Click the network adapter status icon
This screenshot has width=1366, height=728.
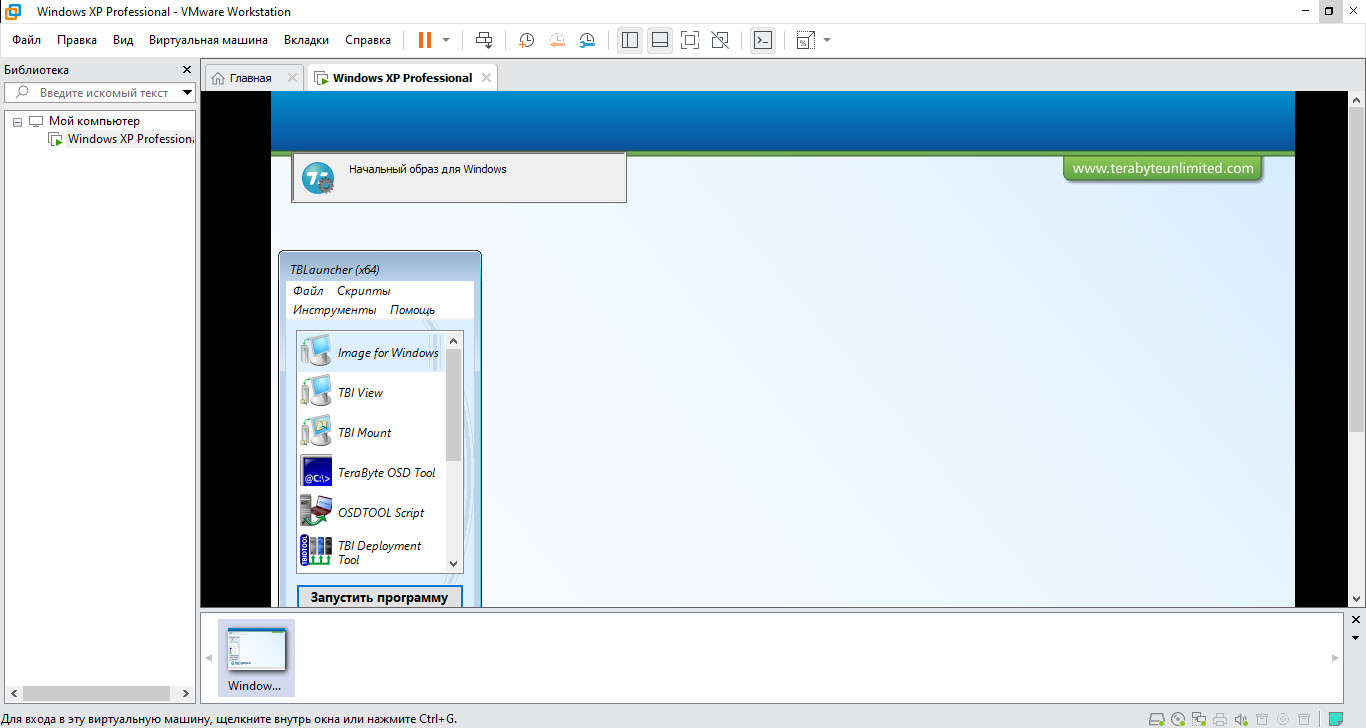pyautogui.click(x=1199, y=718)
